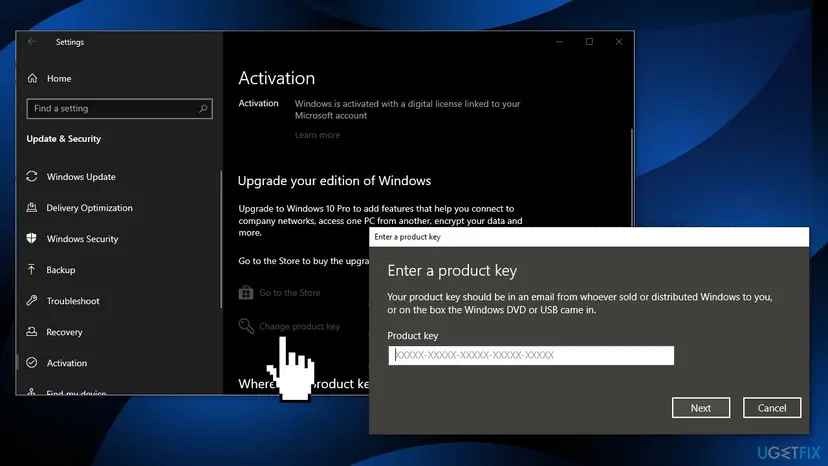Screen dimensions: 828x466
Task: Go to Home in Settings
Action: coord(59,78)
